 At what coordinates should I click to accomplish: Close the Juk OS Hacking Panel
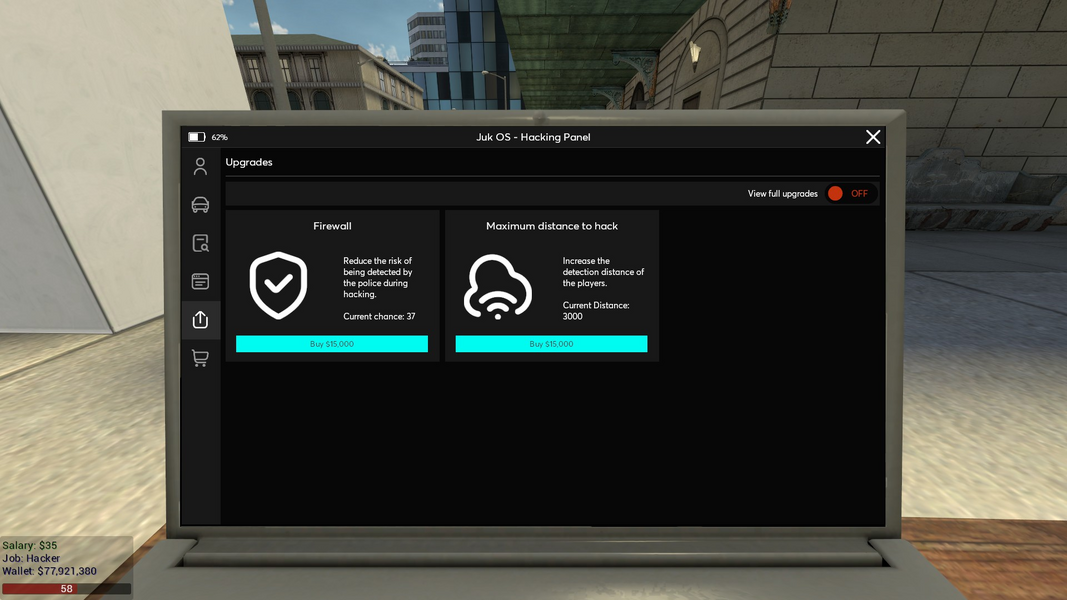coord(873,137)
